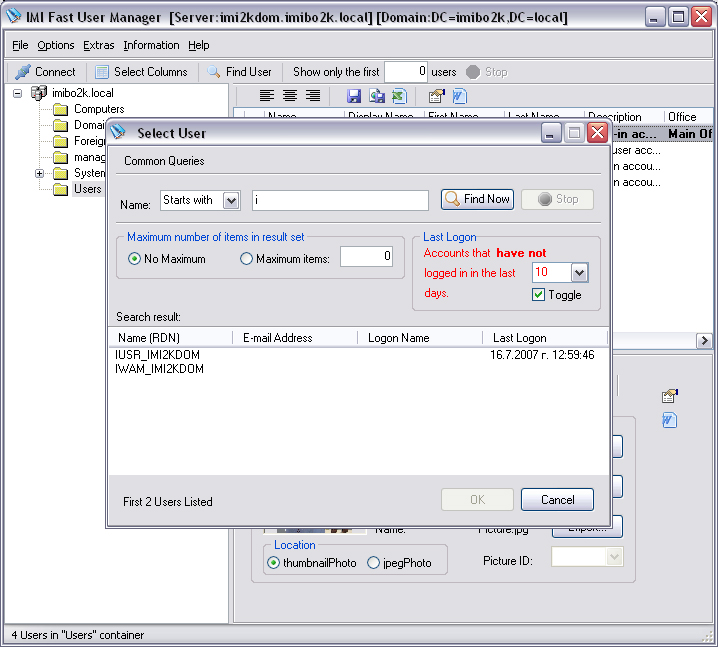Viewport: 718px width, 647px height.
Task: Click the Show only the first users field
Action: 406,72
